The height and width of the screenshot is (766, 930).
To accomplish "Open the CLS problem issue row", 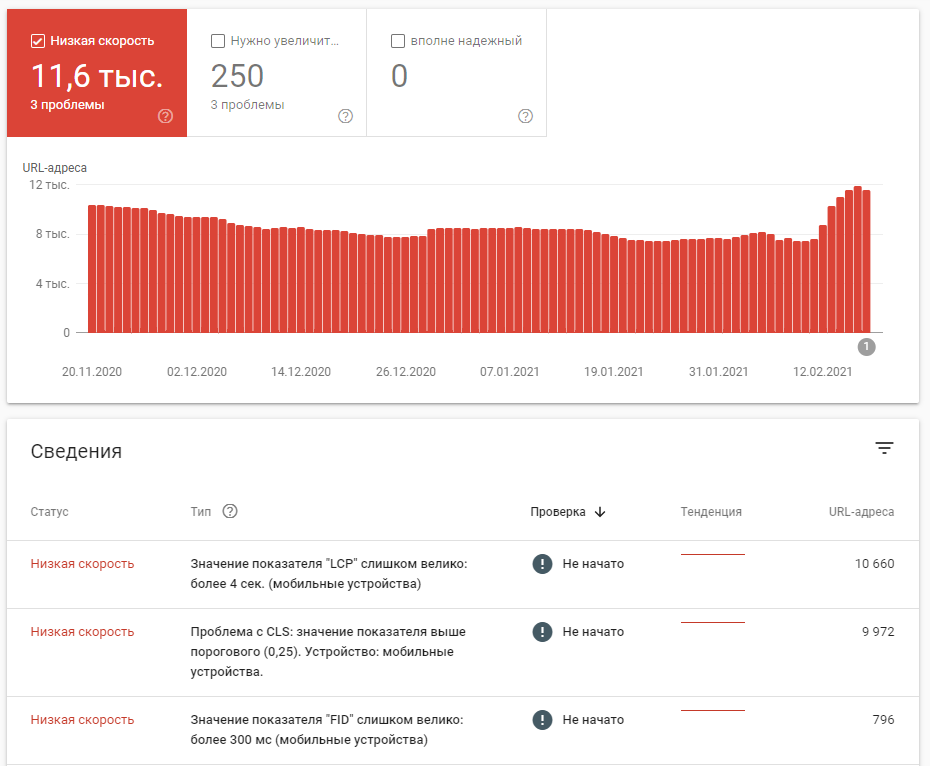I will 328,652.
